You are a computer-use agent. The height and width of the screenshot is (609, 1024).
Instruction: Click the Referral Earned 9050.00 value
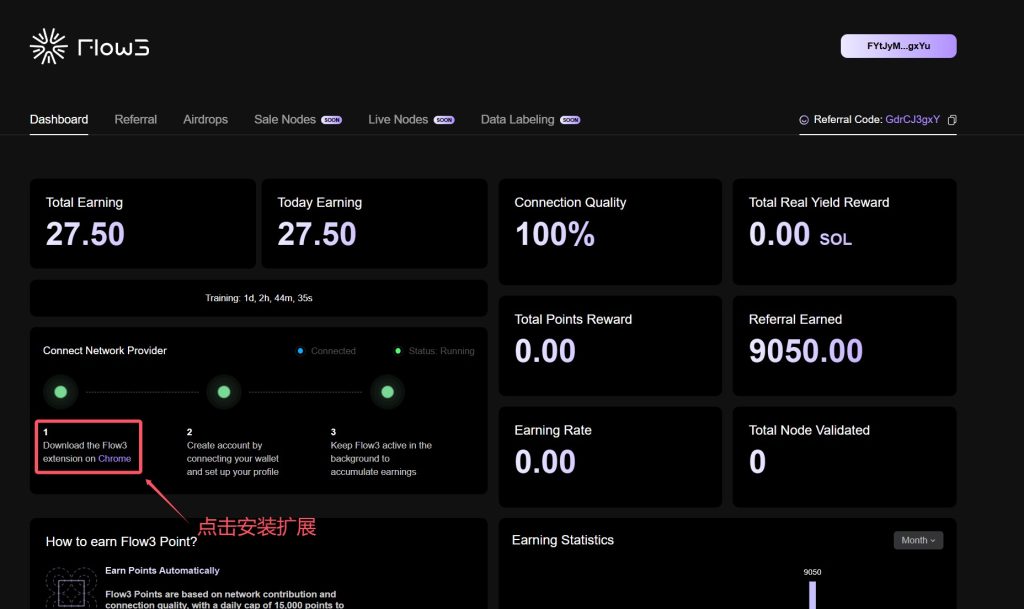[x=806, y=351]
